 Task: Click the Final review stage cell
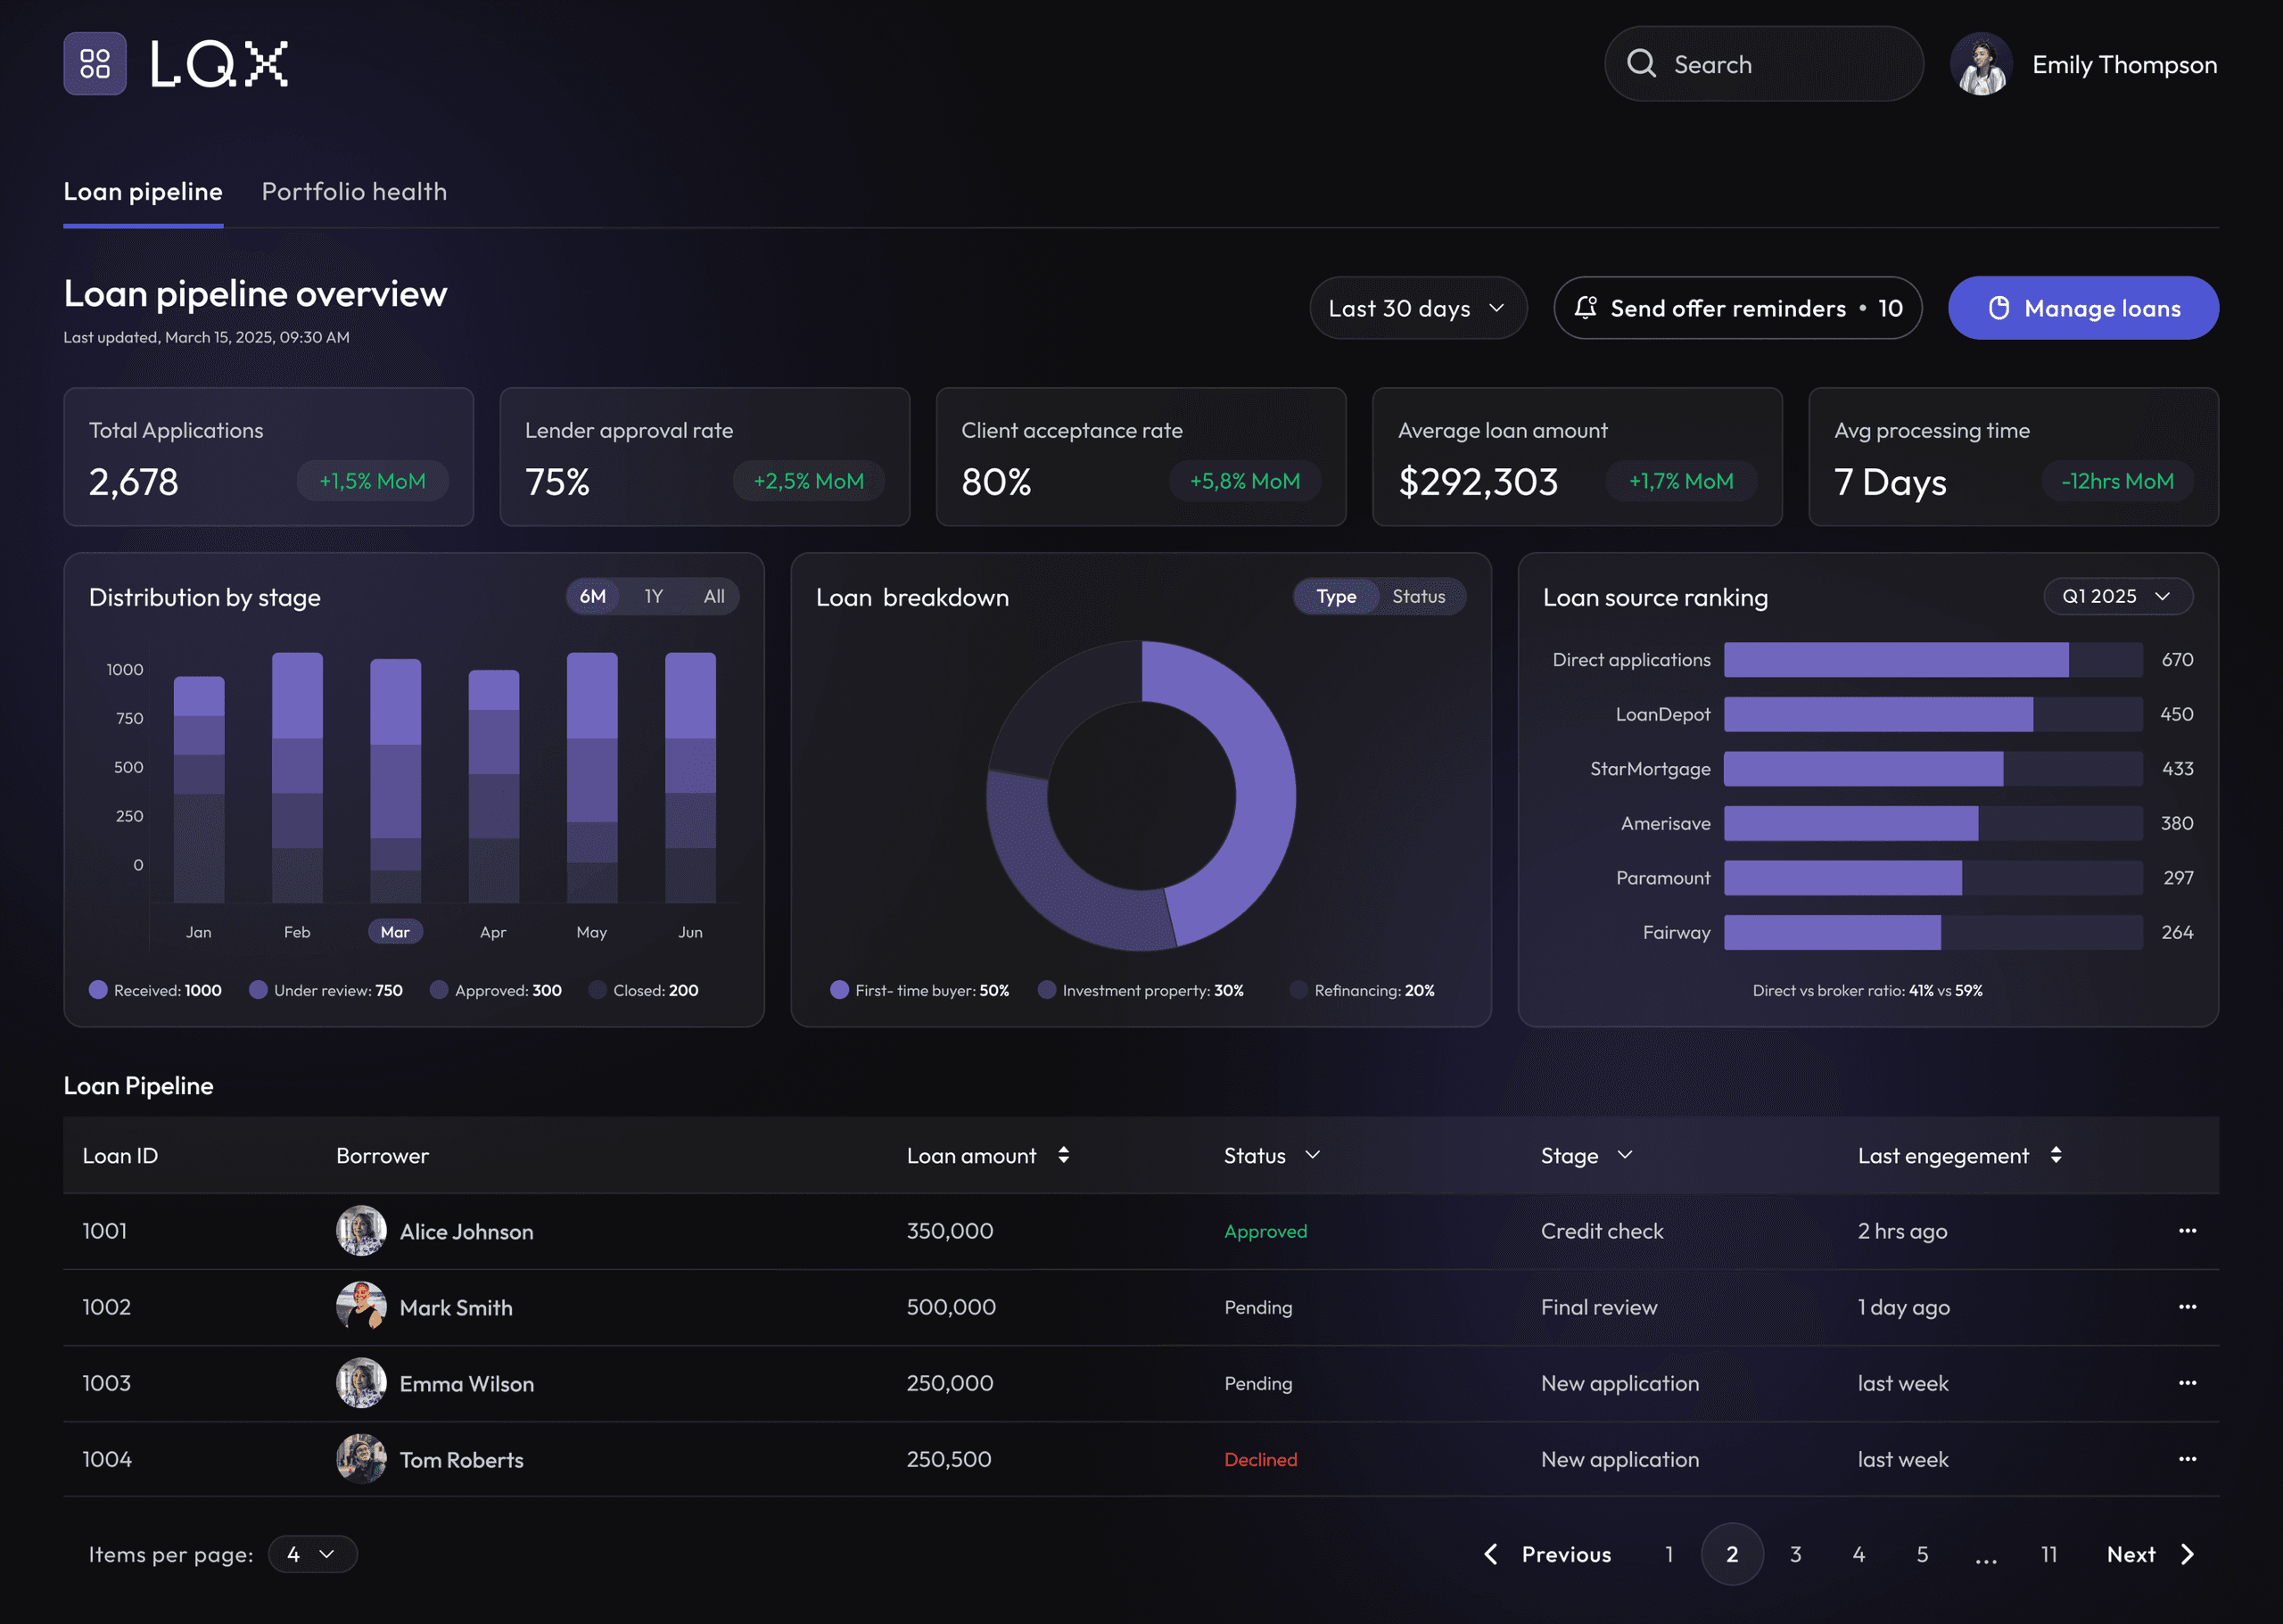tap(1599, 1307)
